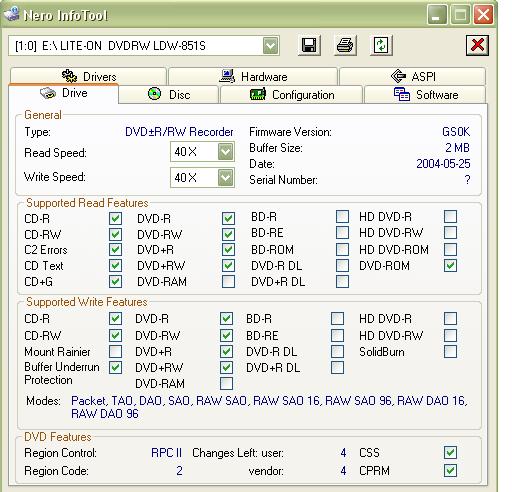Toggle CD-R checkbox under Read Features
The height and width of the screenshot is (492, 512).
(115, 219)
